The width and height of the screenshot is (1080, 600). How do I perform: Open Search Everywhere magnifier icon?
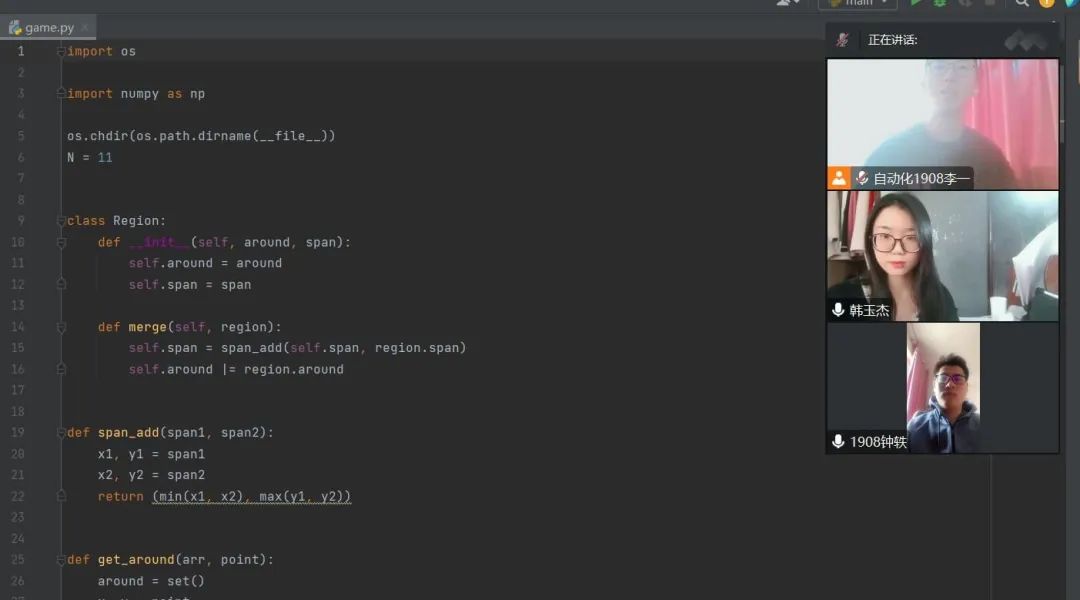[1022, 3]
